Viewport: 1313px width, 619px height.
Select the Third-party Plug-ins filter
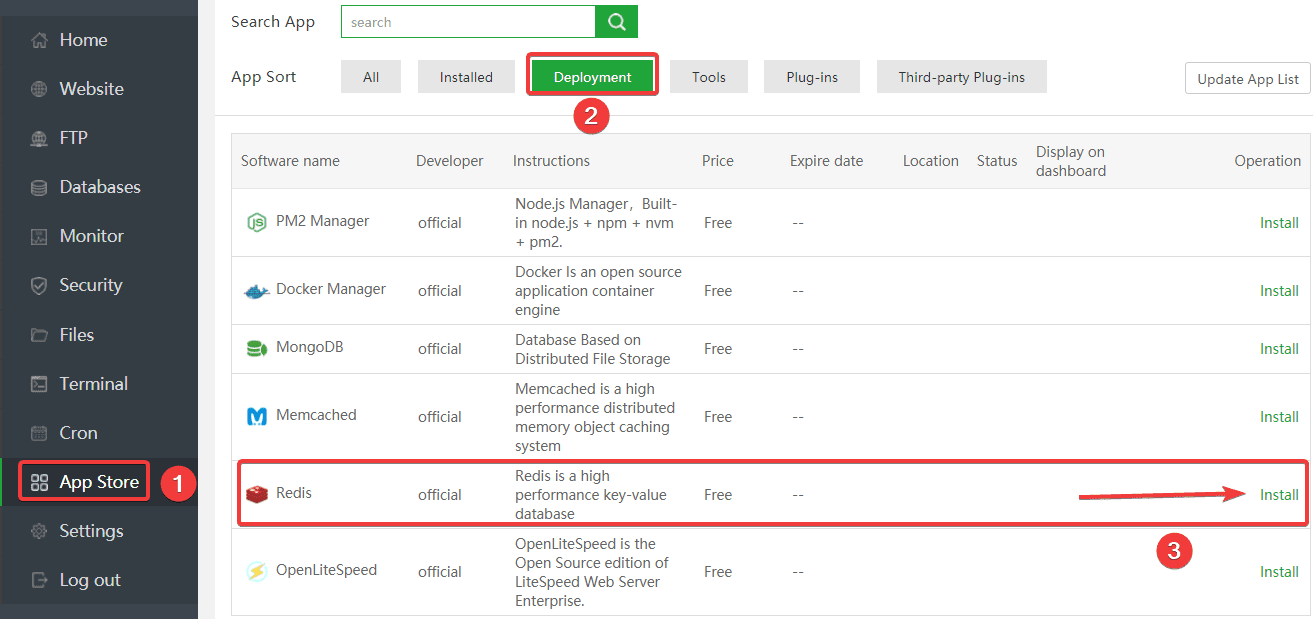tap(961, 76)
